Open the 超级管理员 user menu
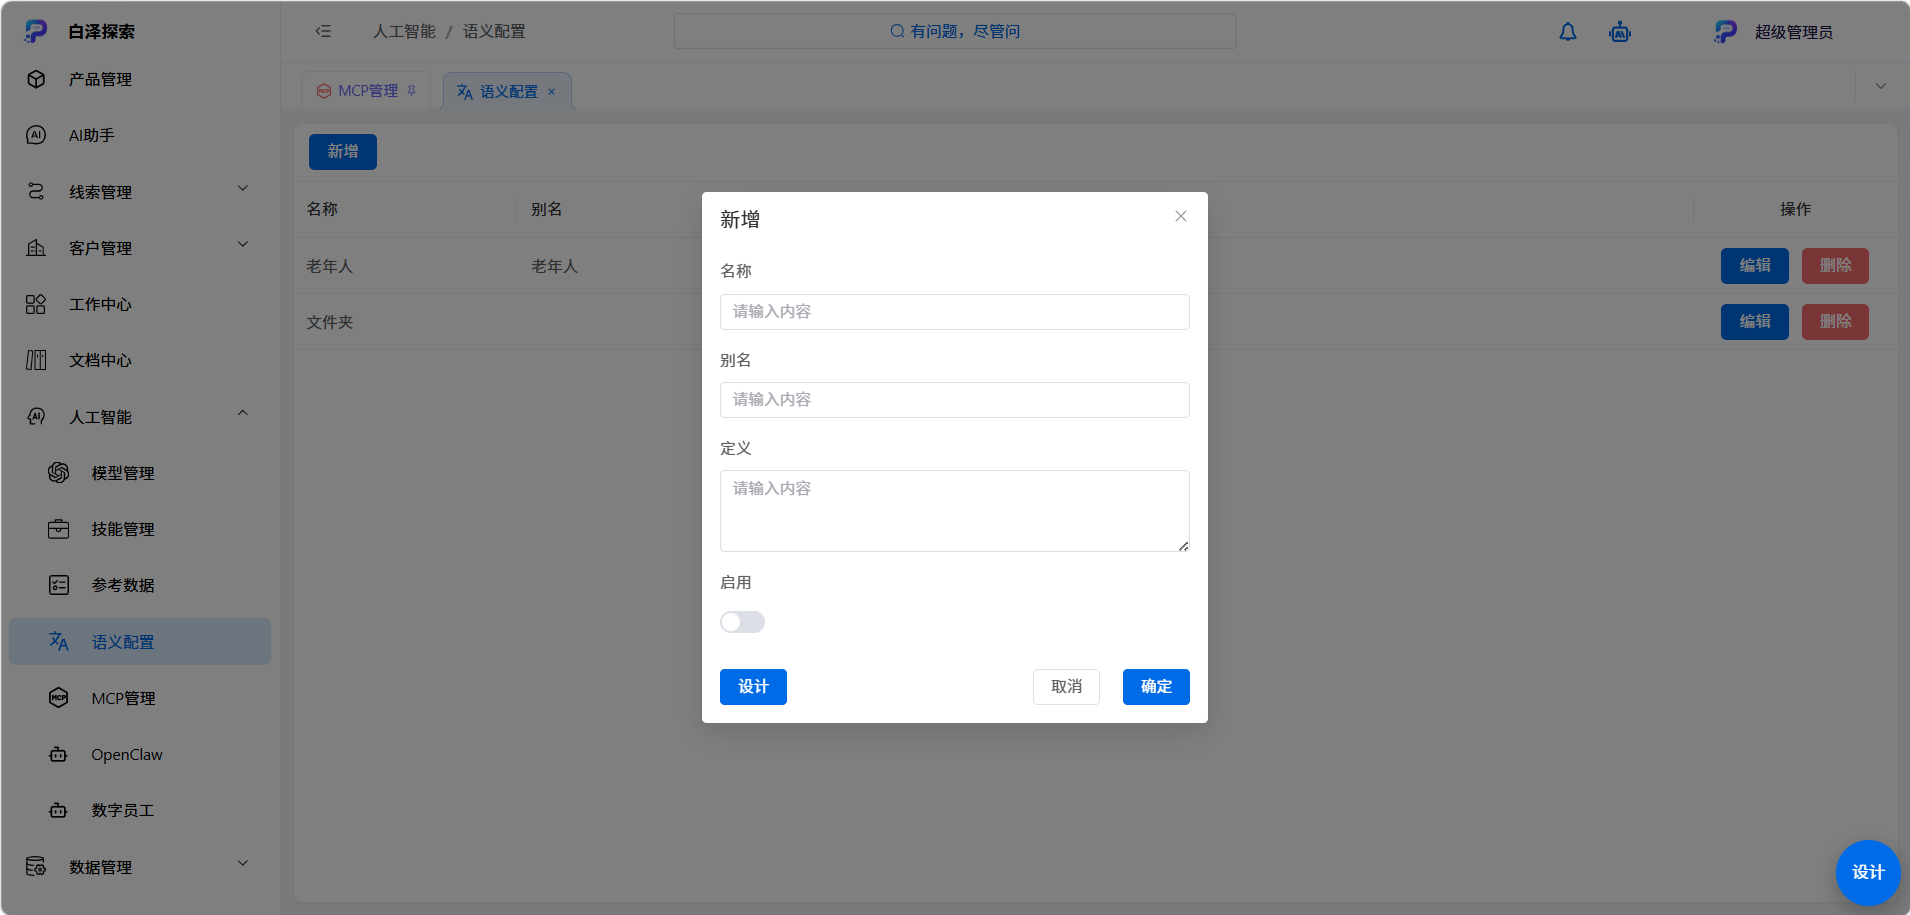Viewport: 1910px width, 915px height. (1773, 32)
